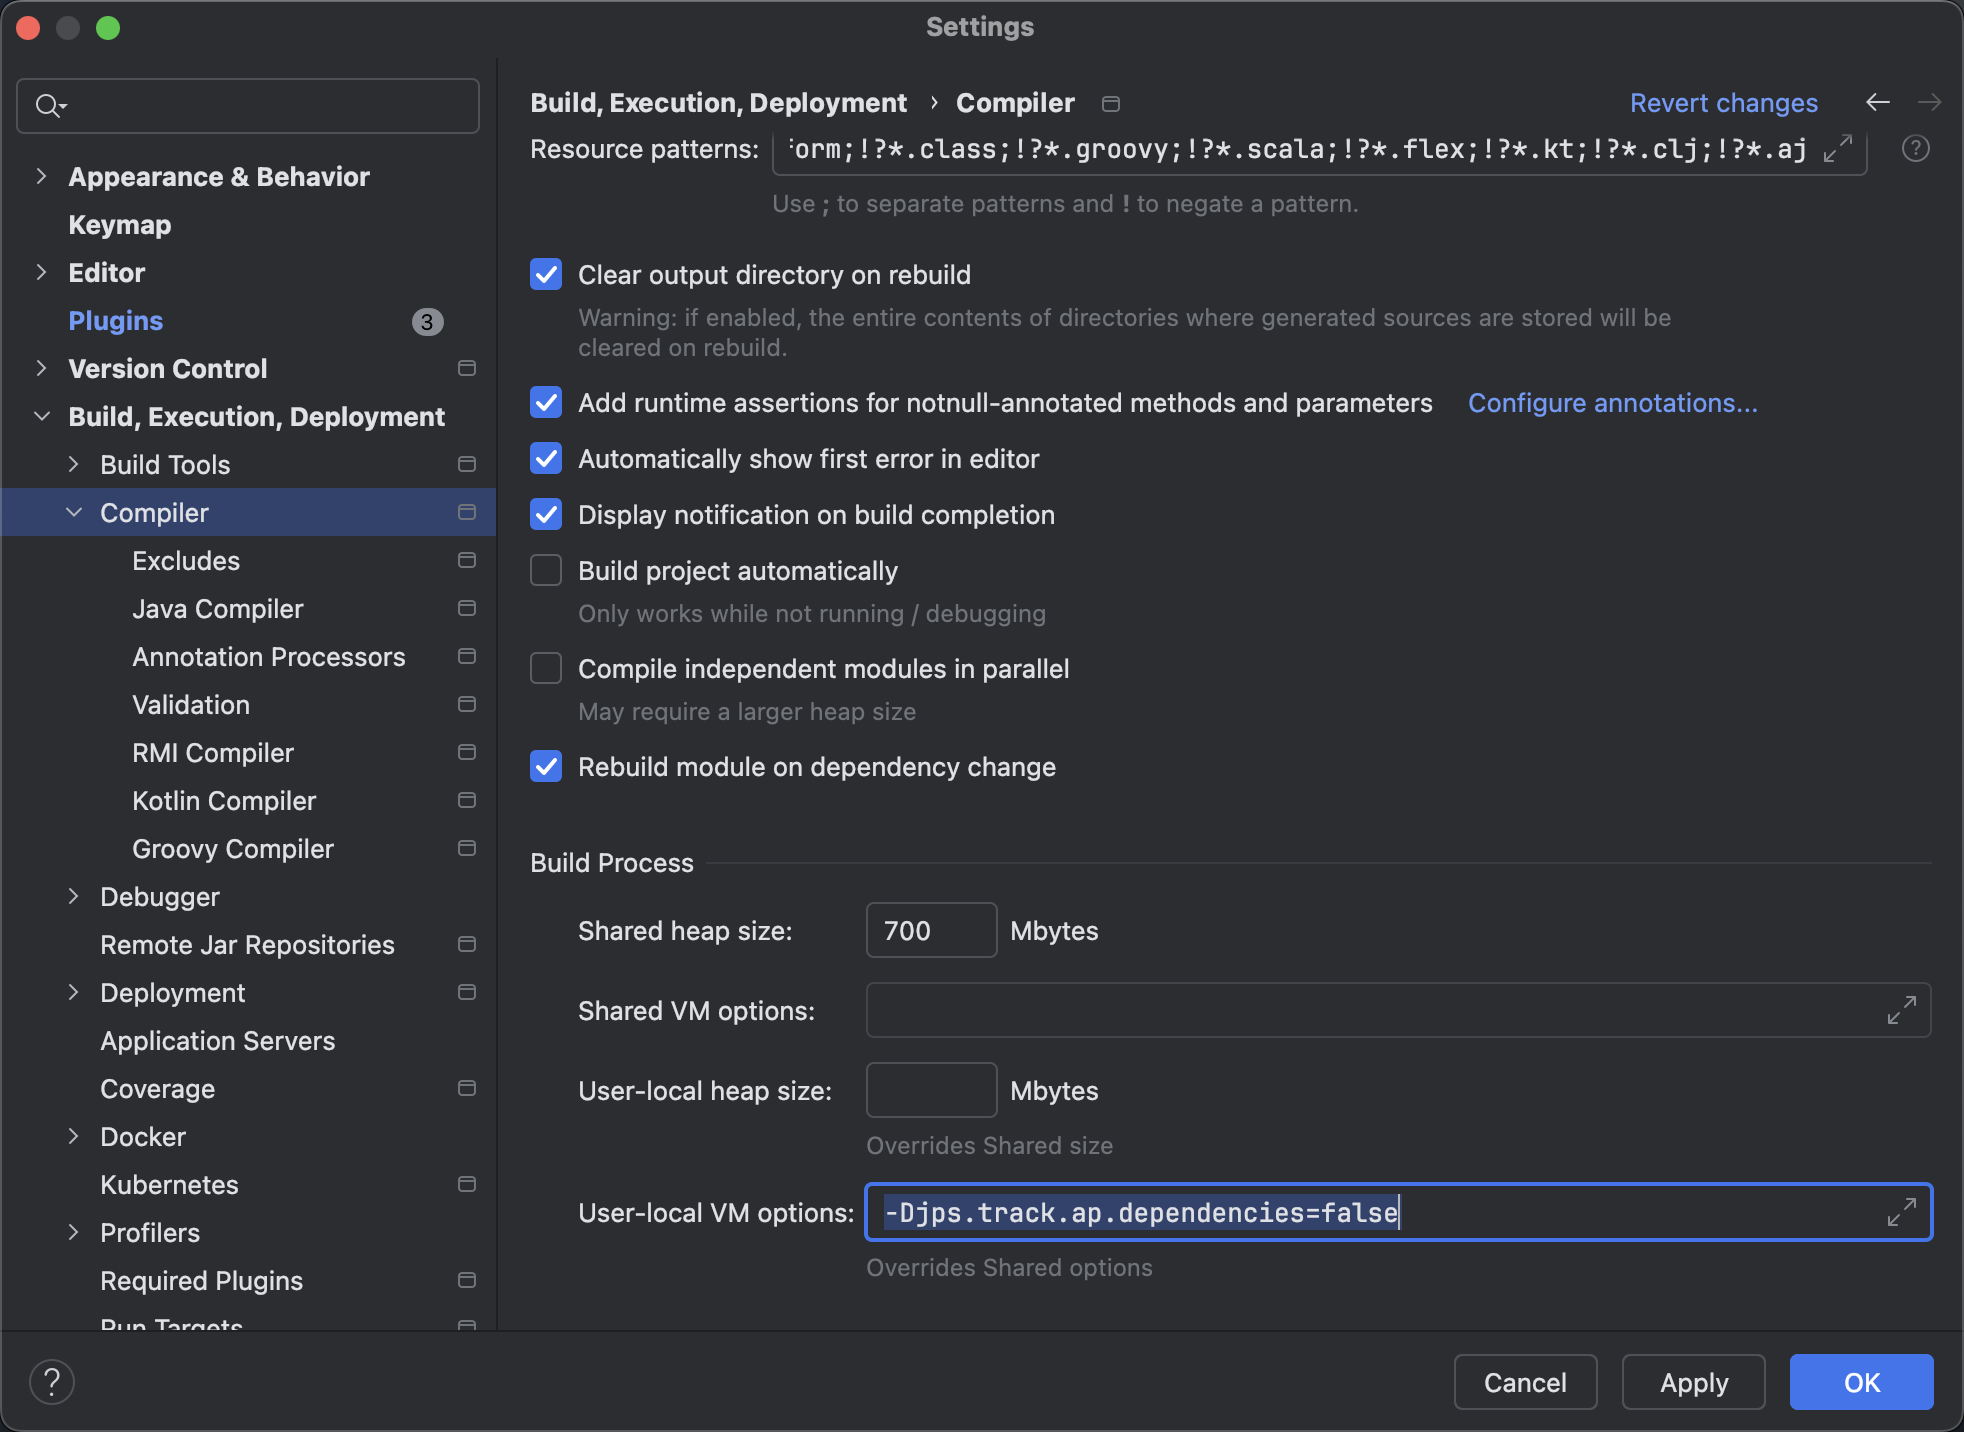Image resolution: width=1964 pixels, height=1432 pixels.
Task: Expand the Profilers node
Action: click(x=73, y=1232)
